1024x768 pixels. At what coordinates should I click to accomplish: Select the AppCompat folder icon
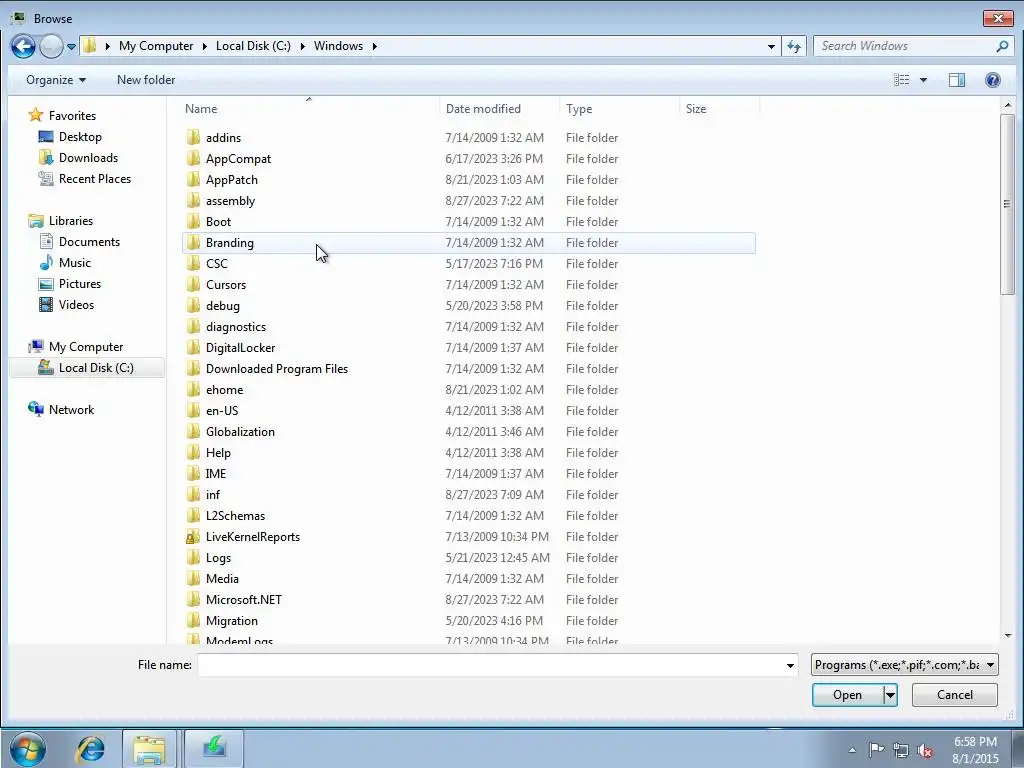(193, 158)
